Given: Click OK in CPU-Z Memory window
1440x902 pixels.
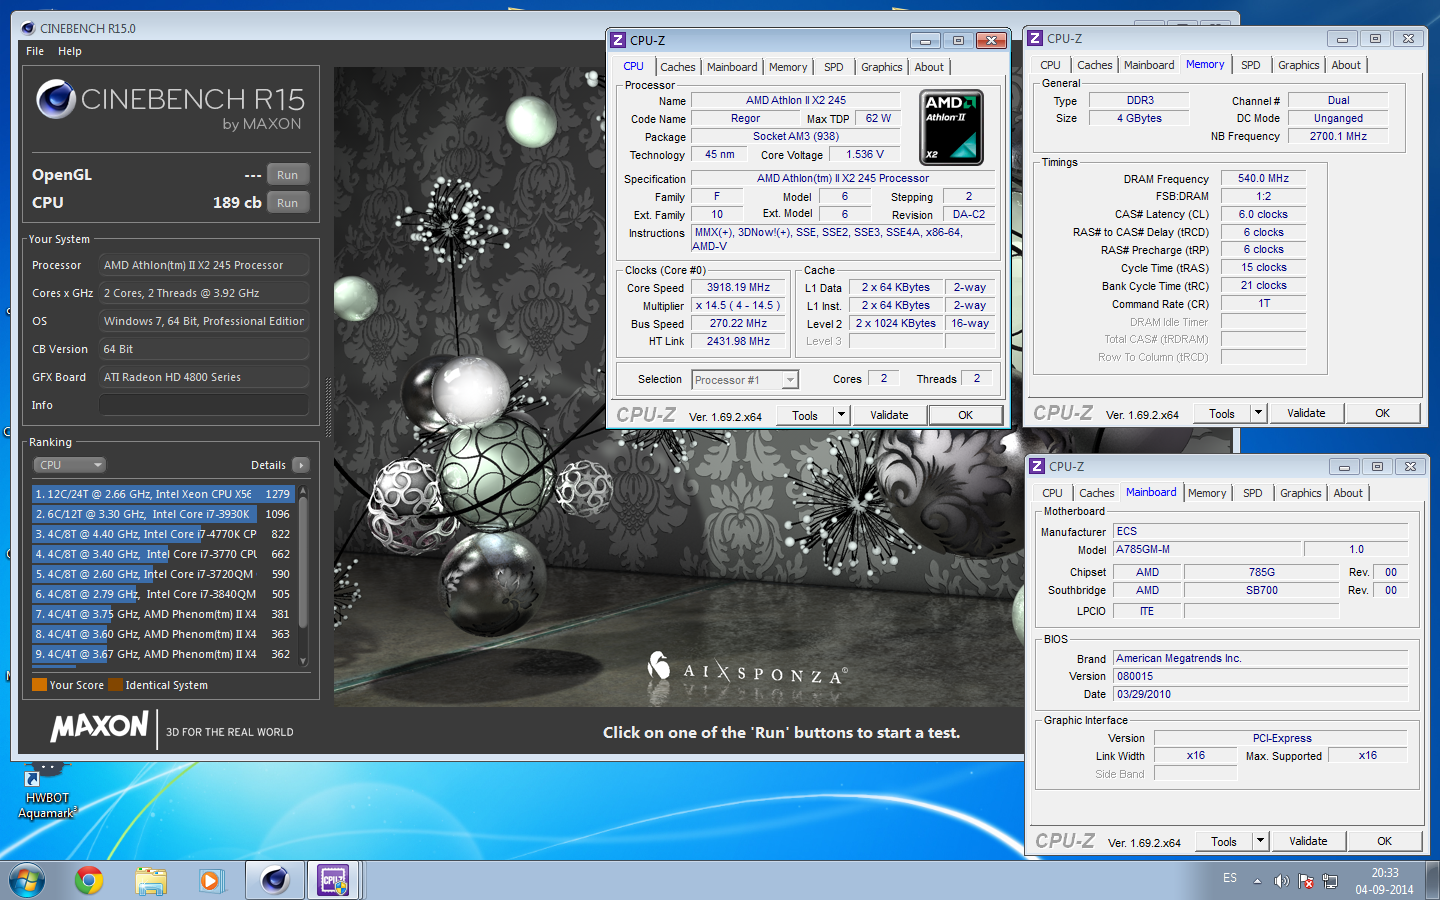Looking at the screenshot, I should coord(1382,414).
